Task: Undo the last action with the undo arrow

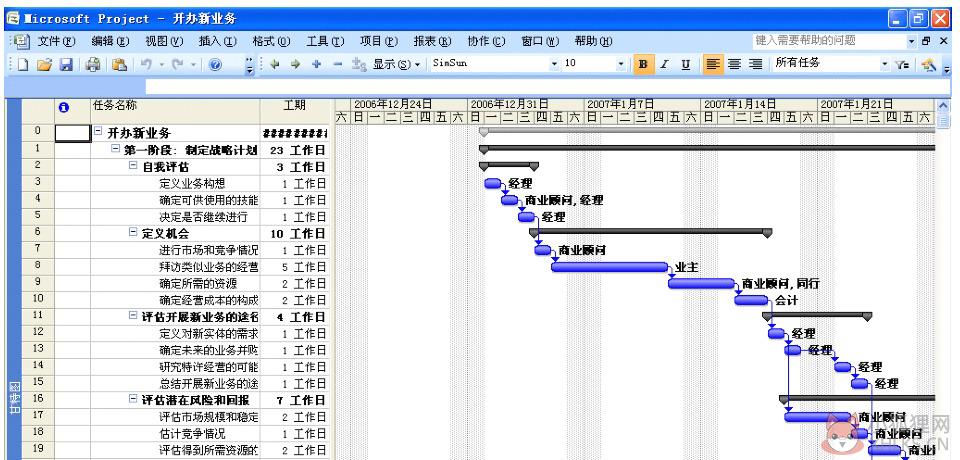Action: (146, 64)
